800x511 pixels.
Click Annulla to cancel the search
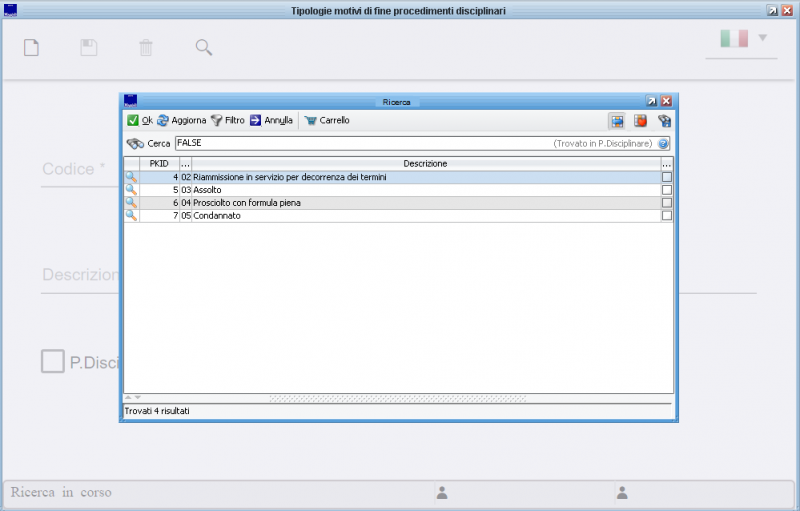coord(271,120)
